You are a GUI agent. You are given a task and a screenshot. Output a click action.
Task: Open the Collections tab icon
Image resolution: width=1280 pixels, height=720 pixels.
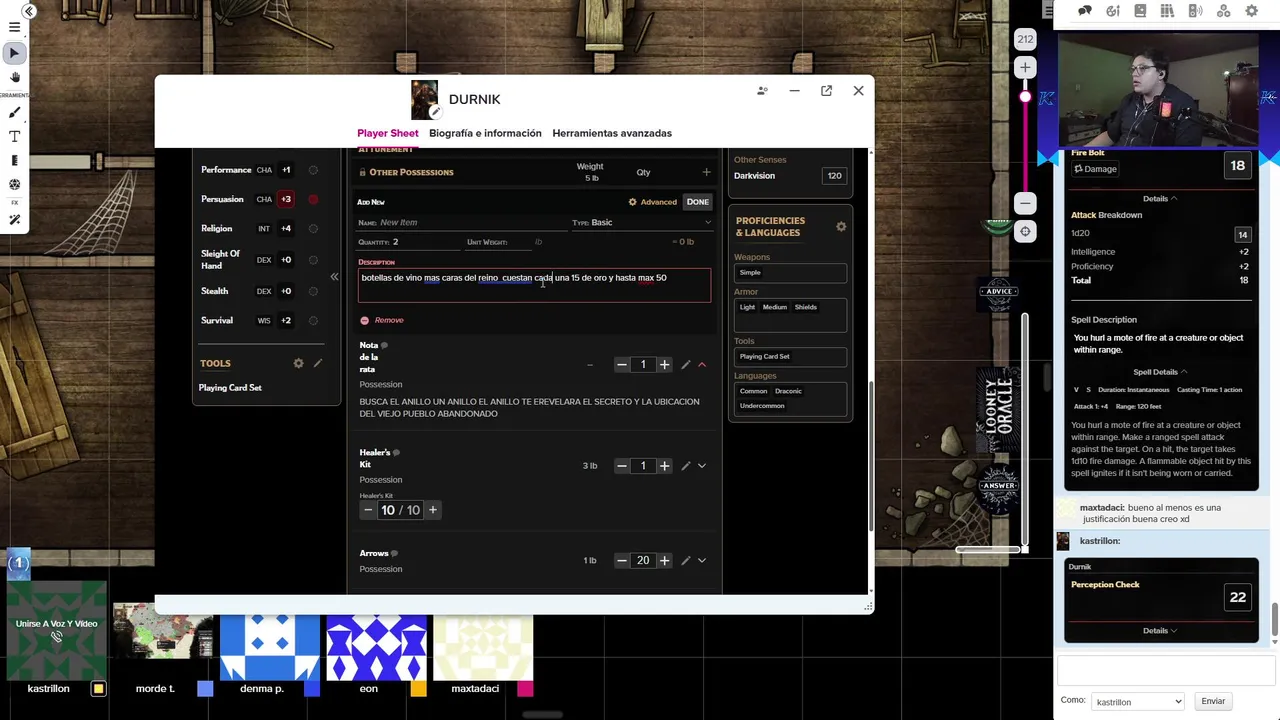1223,11
